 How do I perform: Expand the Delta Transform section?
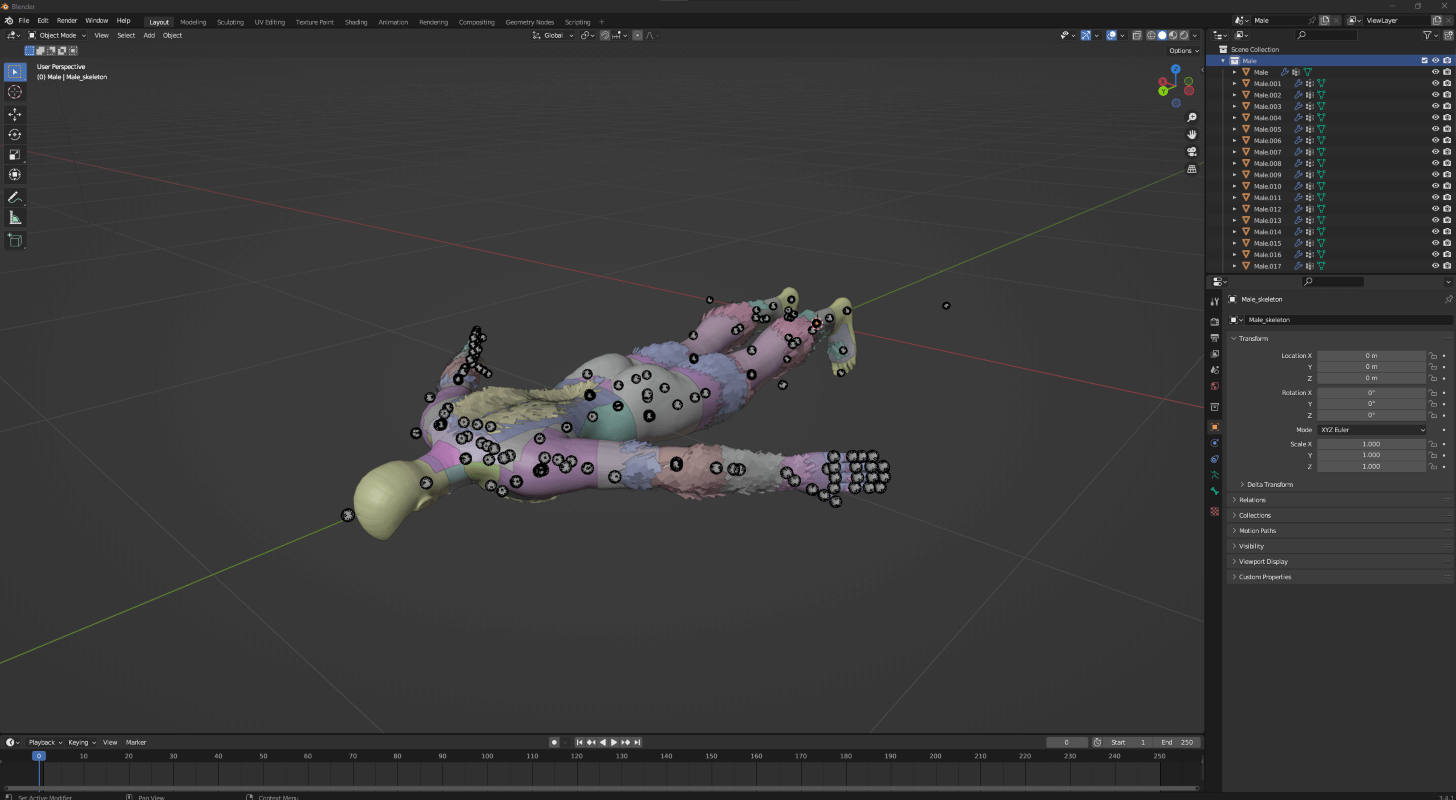(x=1270, y=484)
